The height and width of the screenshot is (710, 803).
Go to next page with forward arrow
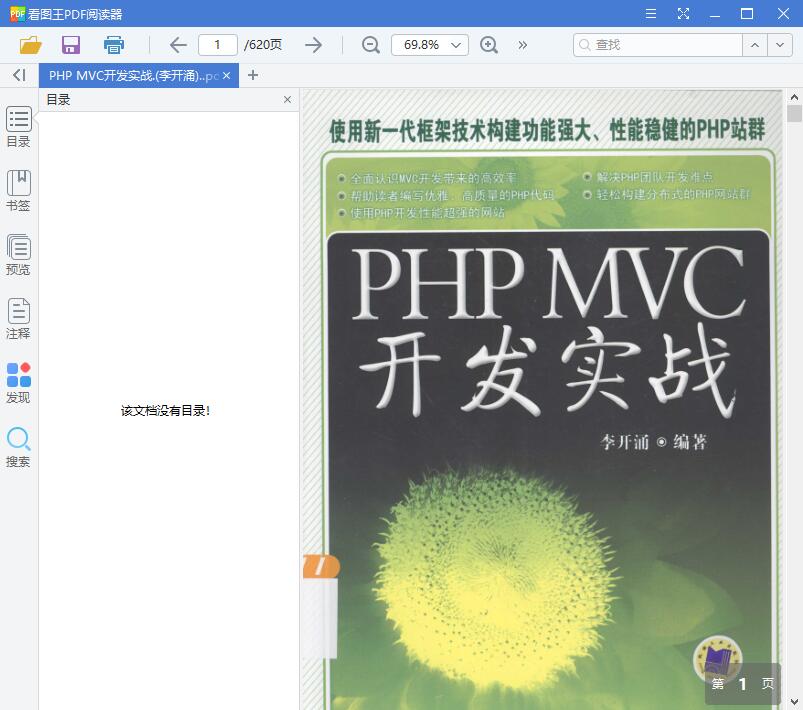[313, 44]
